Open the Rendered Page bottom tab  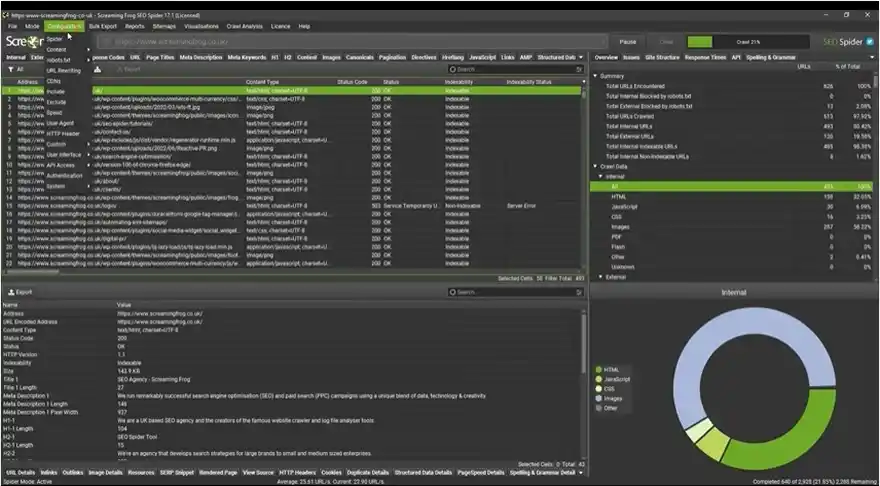218,473
